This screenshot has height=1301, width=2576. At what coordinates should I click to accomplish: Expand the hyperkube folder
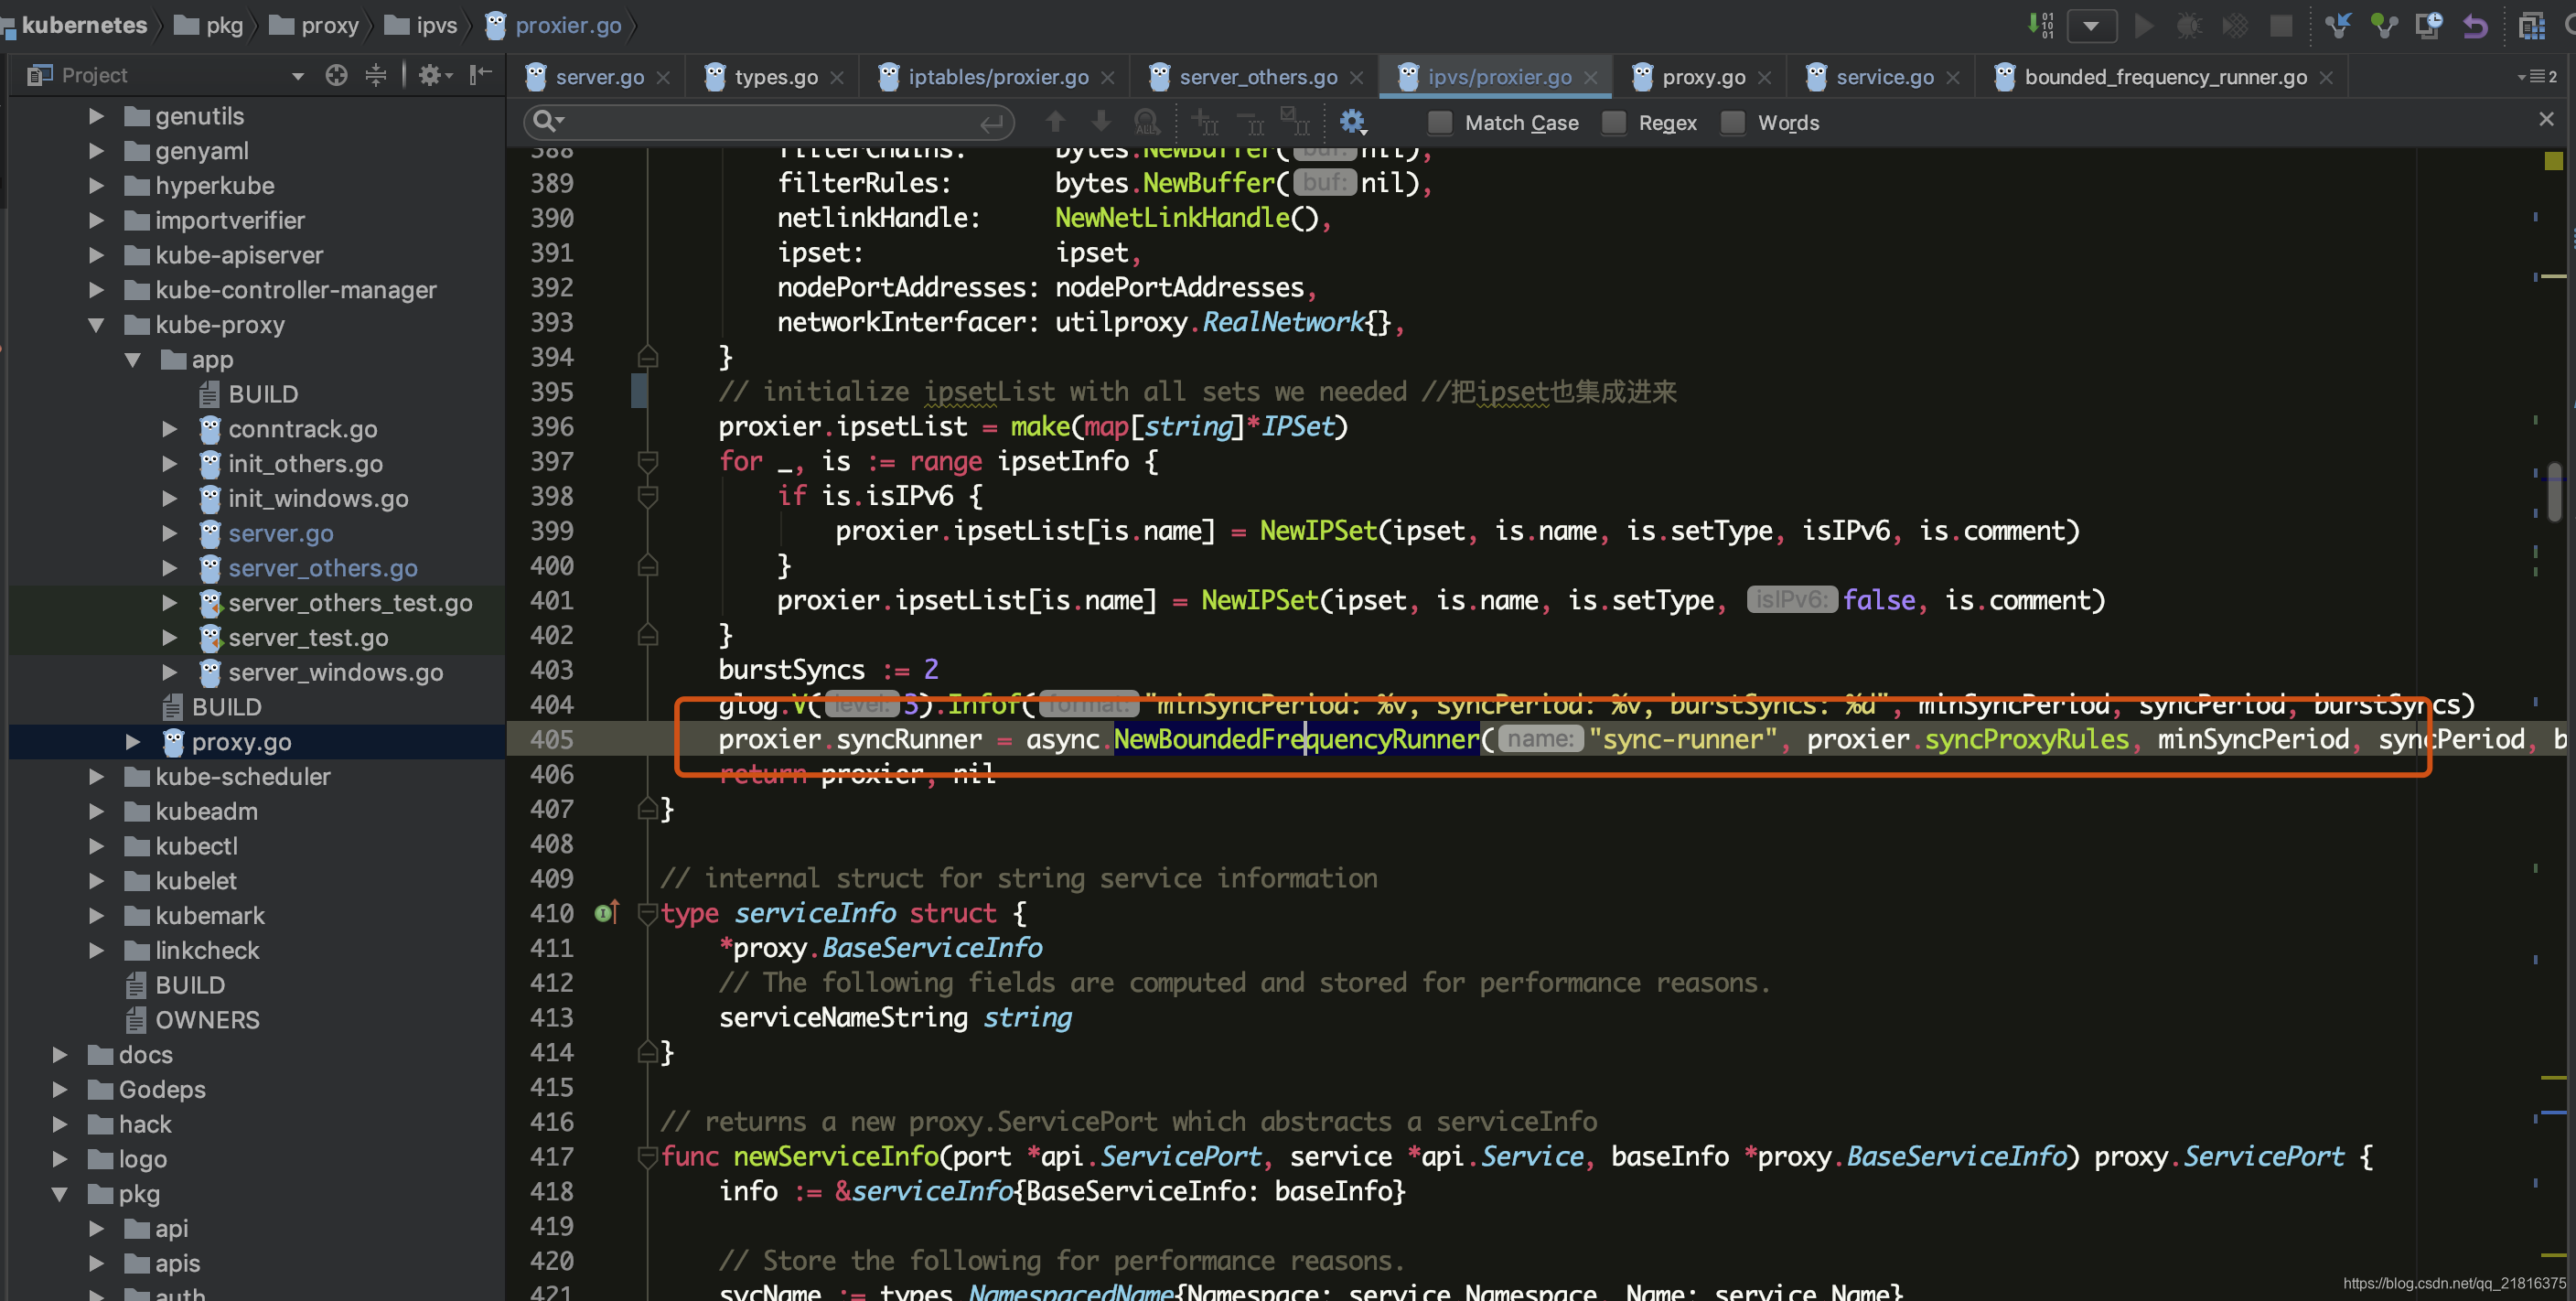96,186
